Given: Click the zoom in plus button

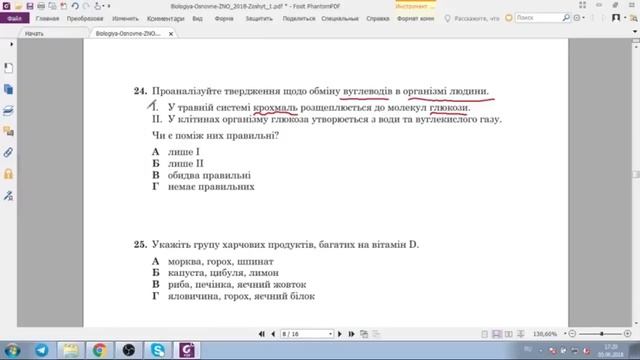Looking at the screenshot, I should [x=628, y=334].
